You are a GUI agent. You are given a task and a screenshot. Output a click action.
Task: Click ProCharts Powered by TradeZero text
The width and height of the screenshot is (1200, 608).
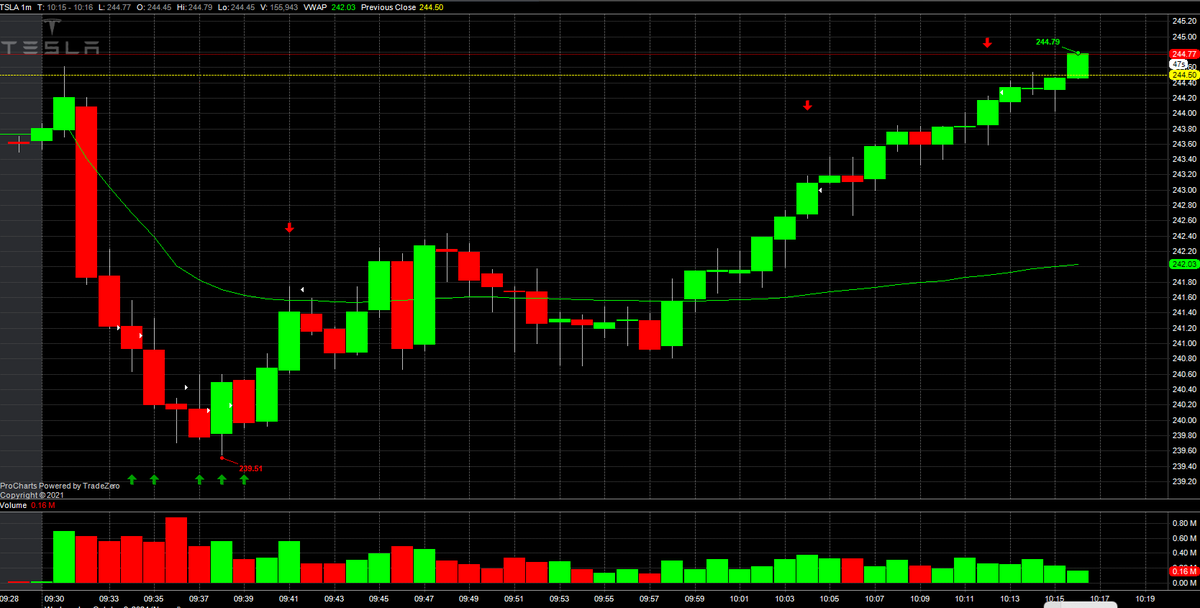click(60, 486)
